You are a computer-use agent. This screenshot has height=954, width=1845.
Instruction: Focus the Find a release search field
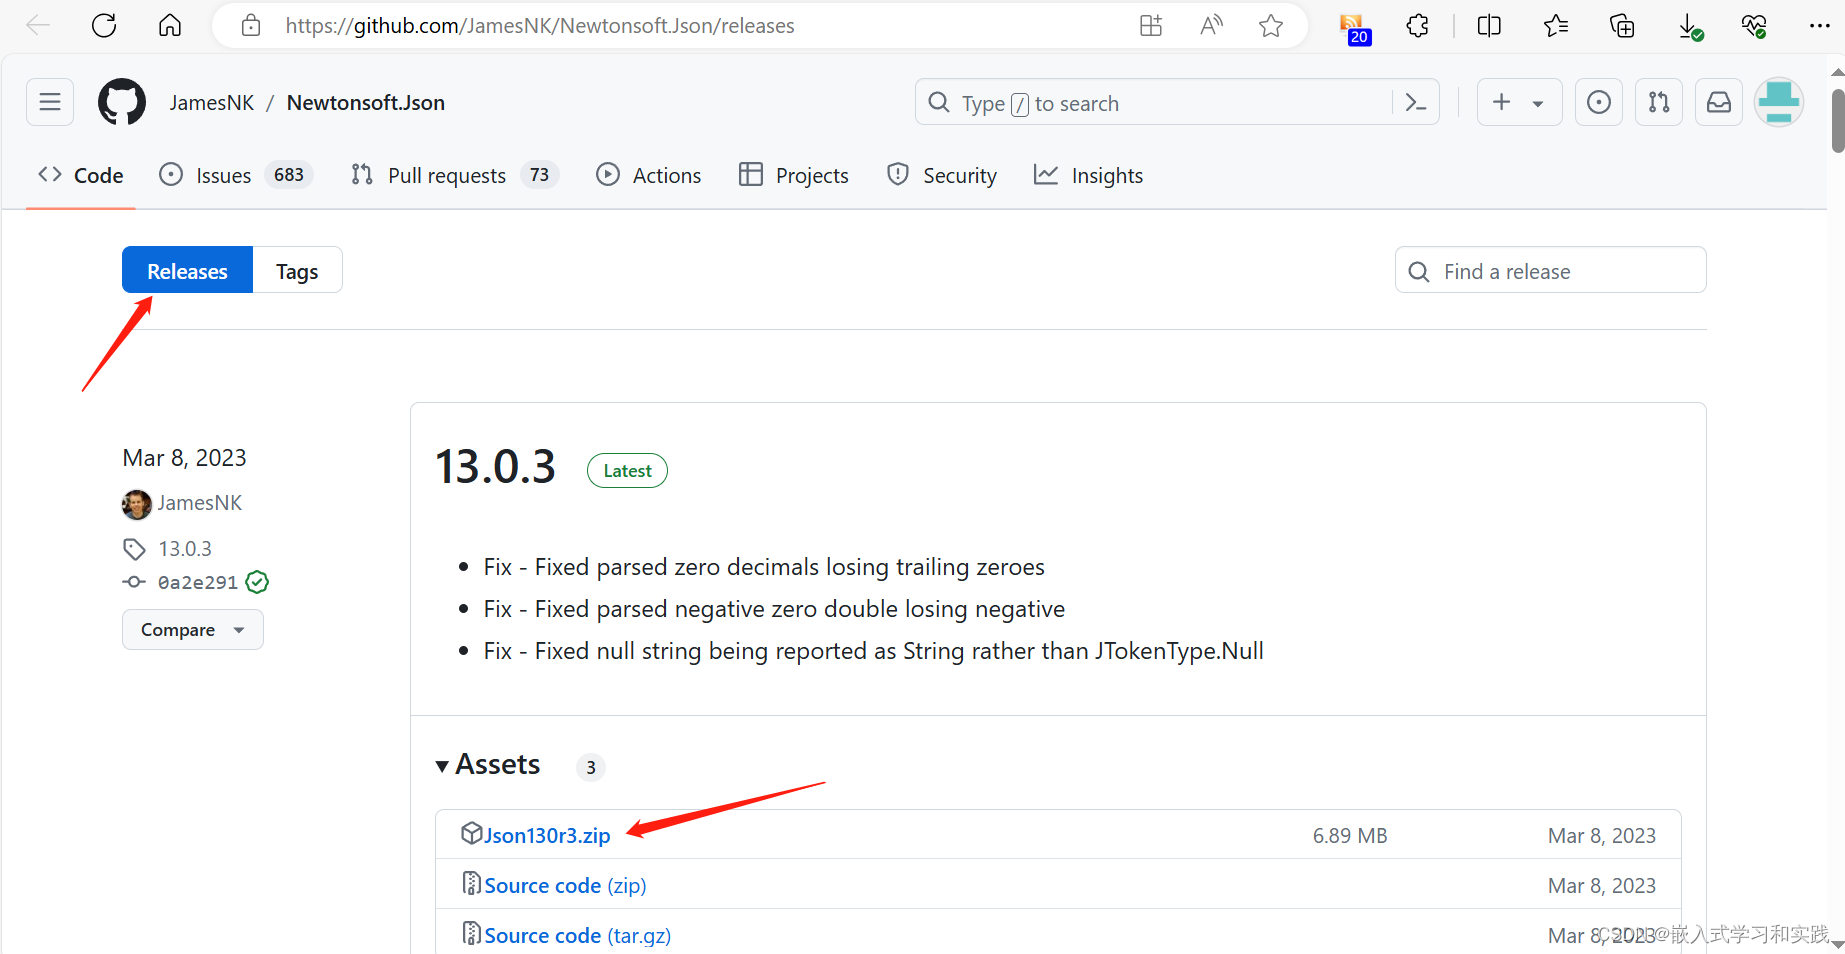pos(1550,270)
